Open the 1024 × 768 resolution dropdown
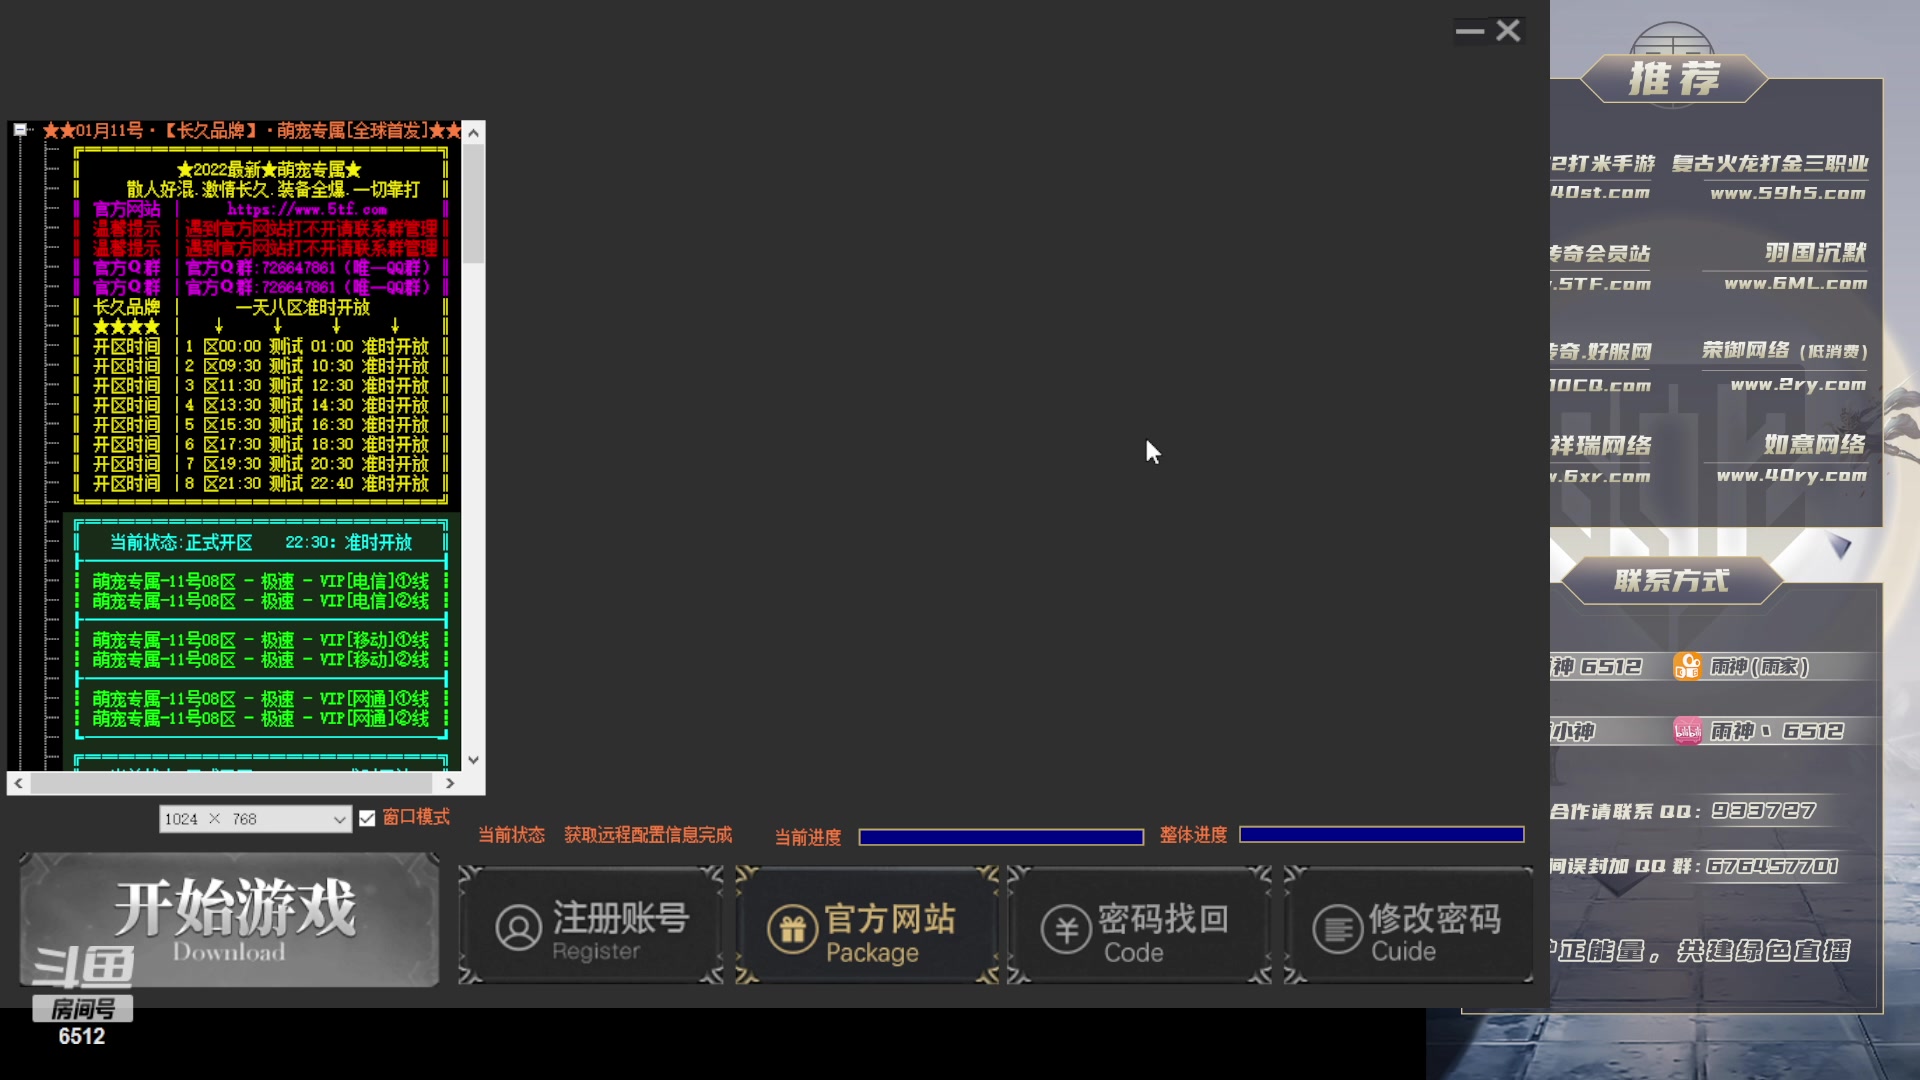 [341, 818]
